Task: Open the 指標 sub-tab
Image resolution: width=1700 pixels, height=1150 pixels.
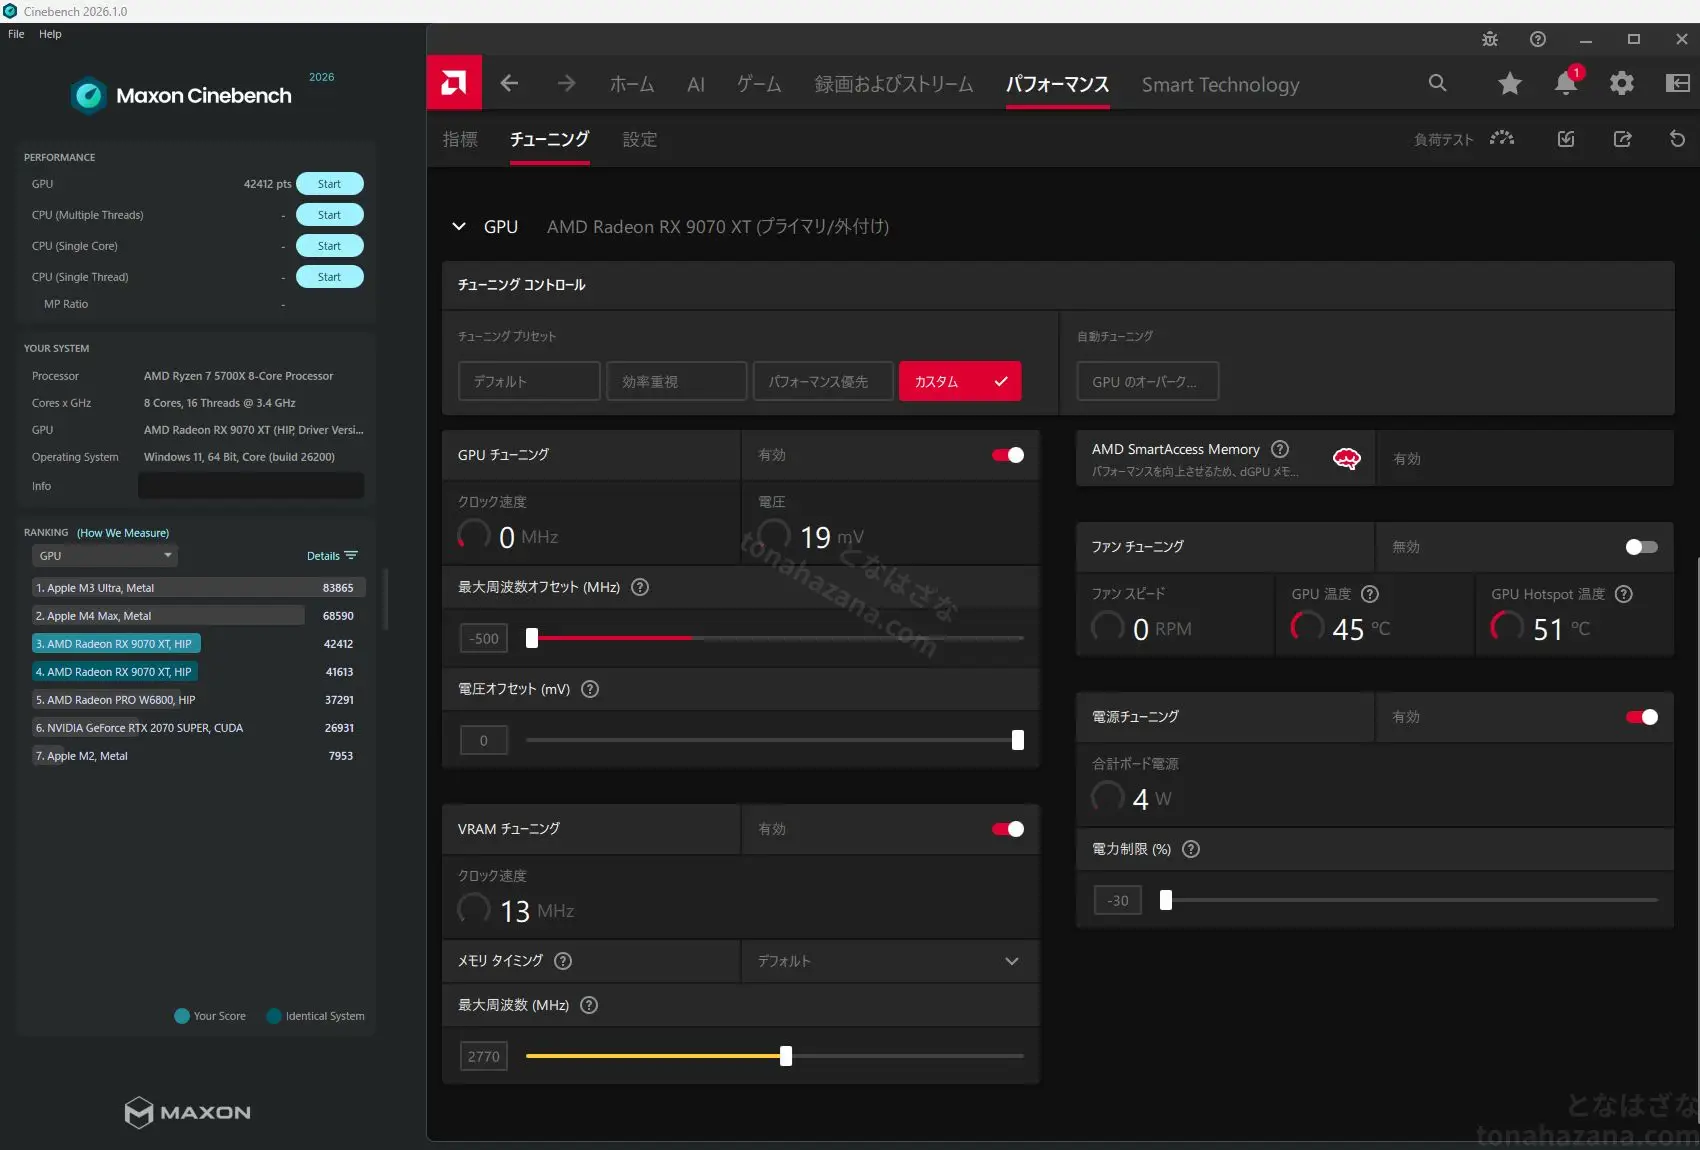Action: pos(460,139)
